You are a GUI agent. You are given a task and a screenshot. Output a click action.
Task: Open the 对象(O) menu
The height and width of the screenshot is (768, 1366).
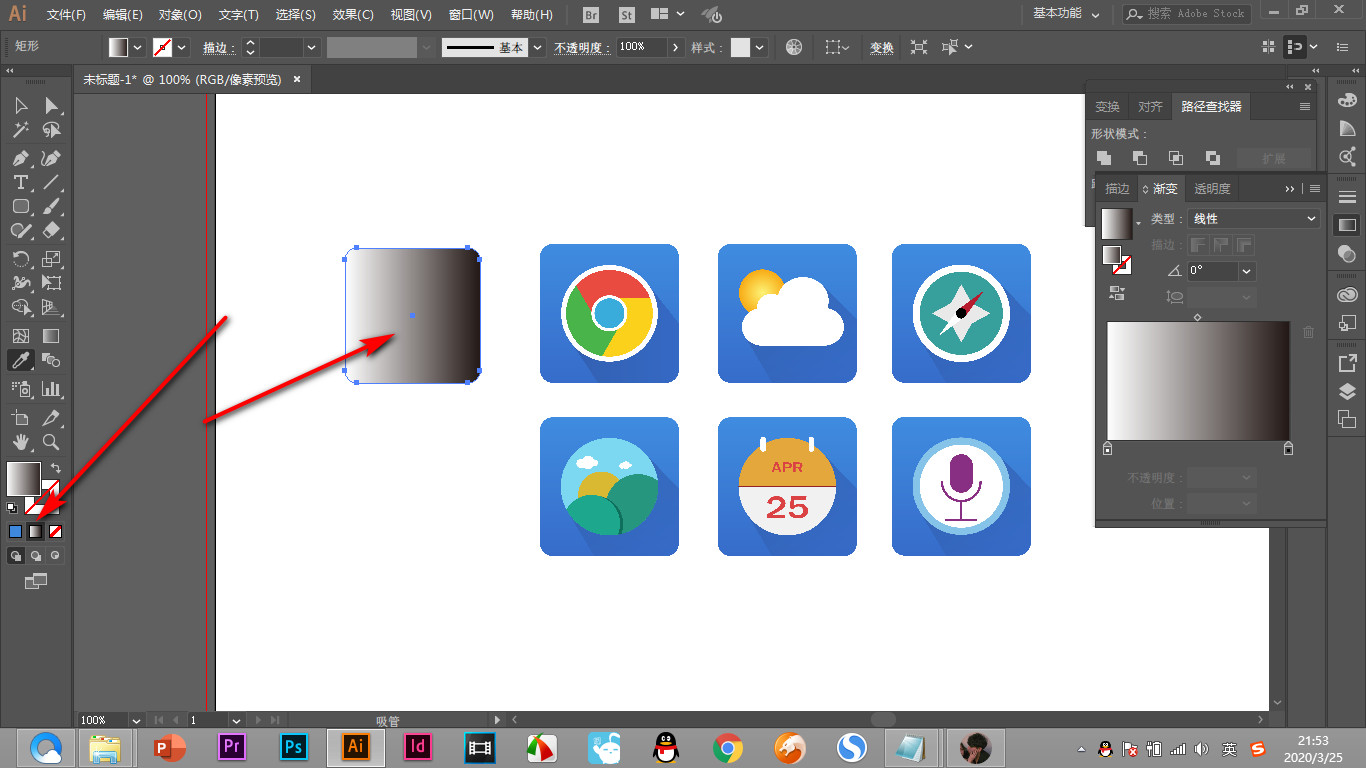[180, 15]
